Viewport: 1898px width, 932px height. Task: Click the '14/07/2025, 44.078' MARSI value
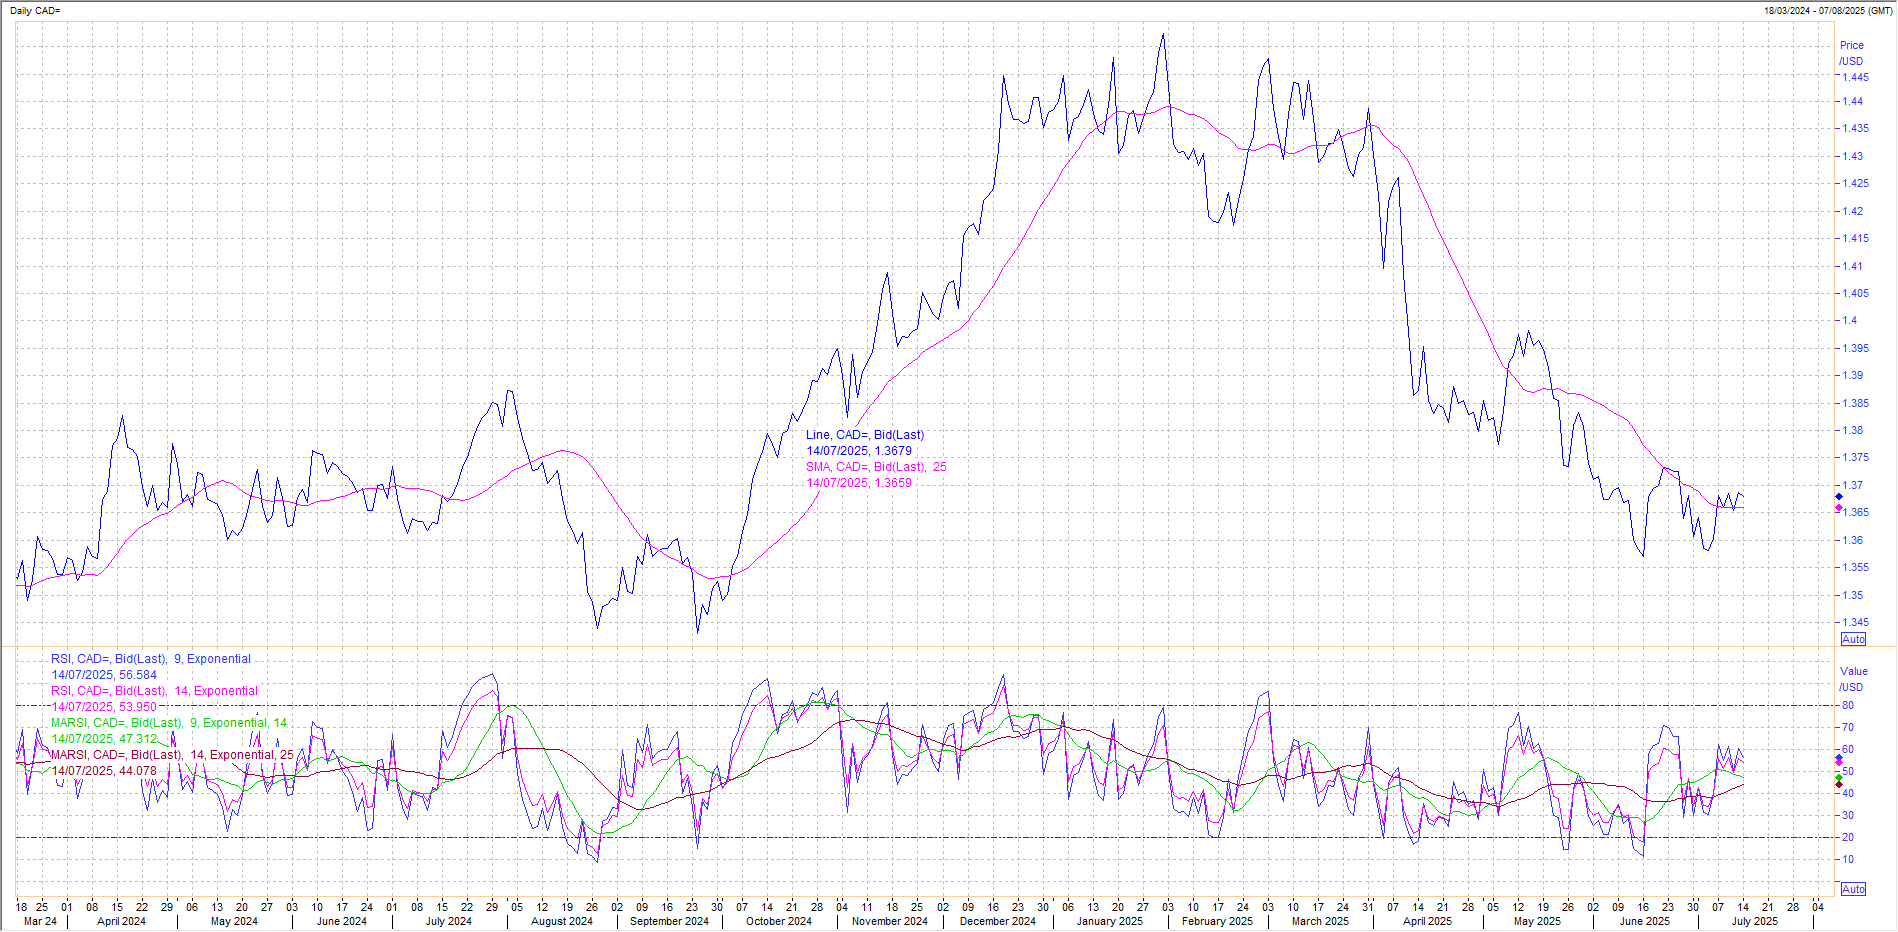[104, 771]
